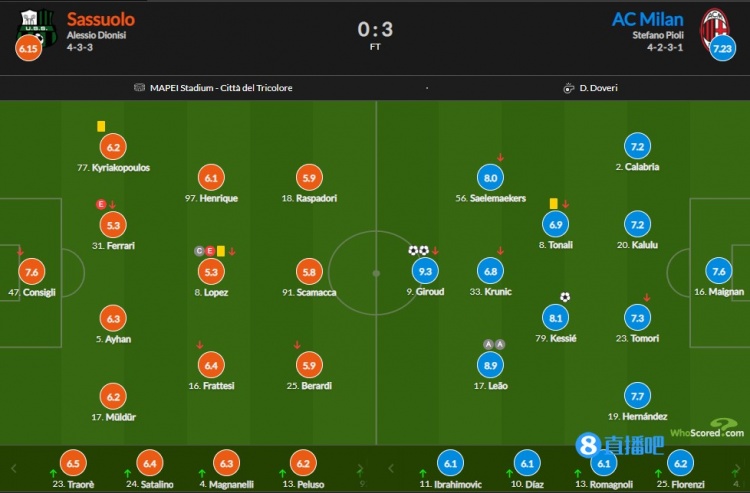Viewport: 750px width, 493px height.
Task: Select substitute Ibrahimovic's 6.1 rating
Action: (x=451, y=463)
